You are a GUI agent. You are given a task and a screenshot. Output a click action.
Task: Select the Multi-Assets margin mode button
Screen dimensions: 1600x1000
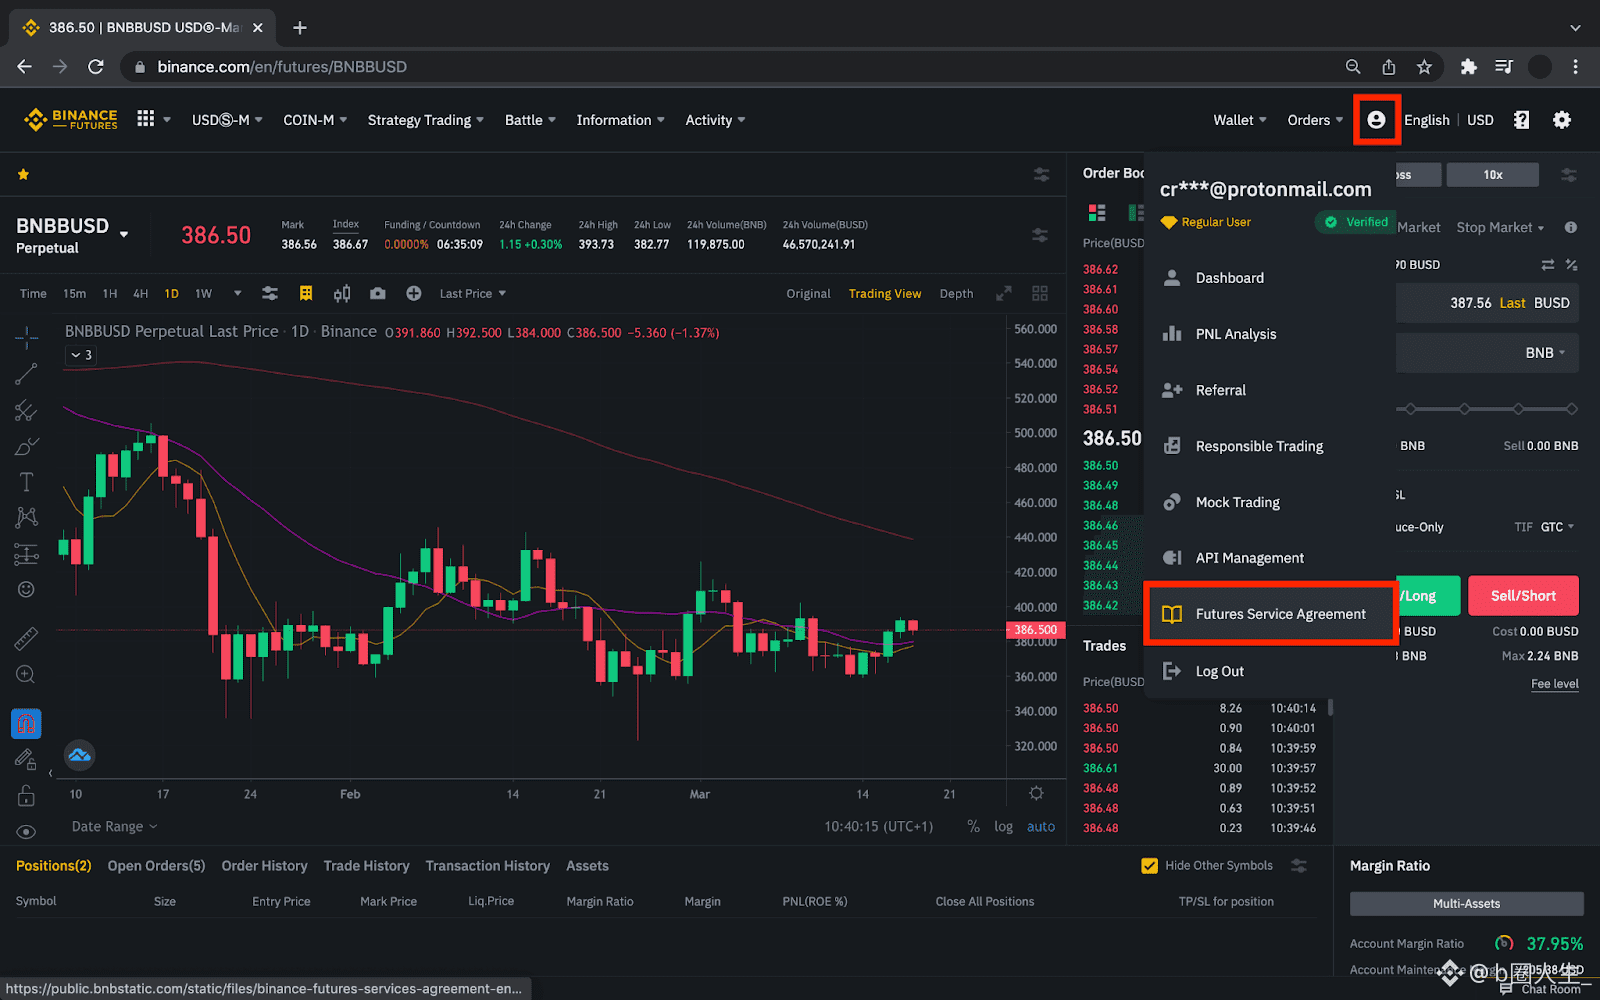point(1466,904)
